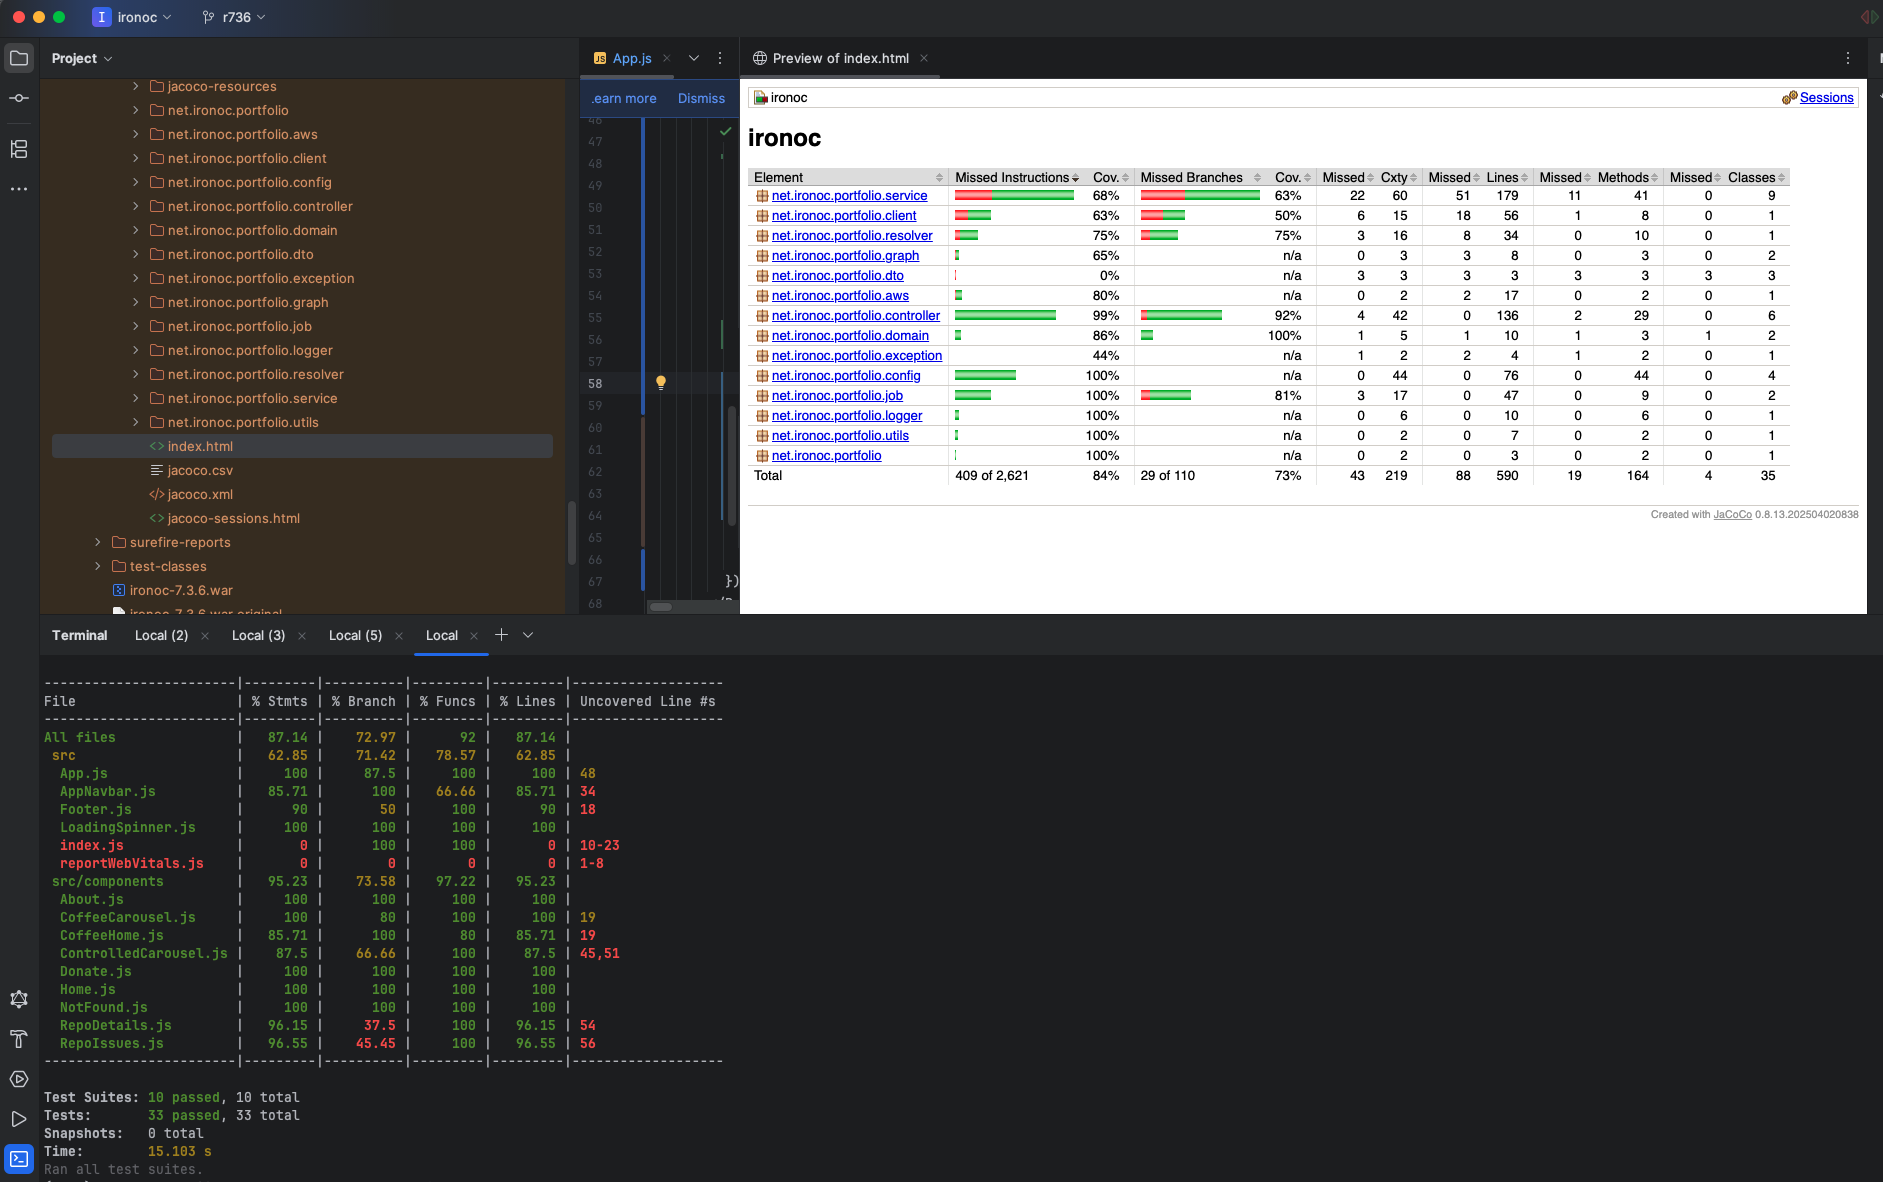
Task: Expand the net.ironoc.portfolio.service folder
Action: point(136,398)
